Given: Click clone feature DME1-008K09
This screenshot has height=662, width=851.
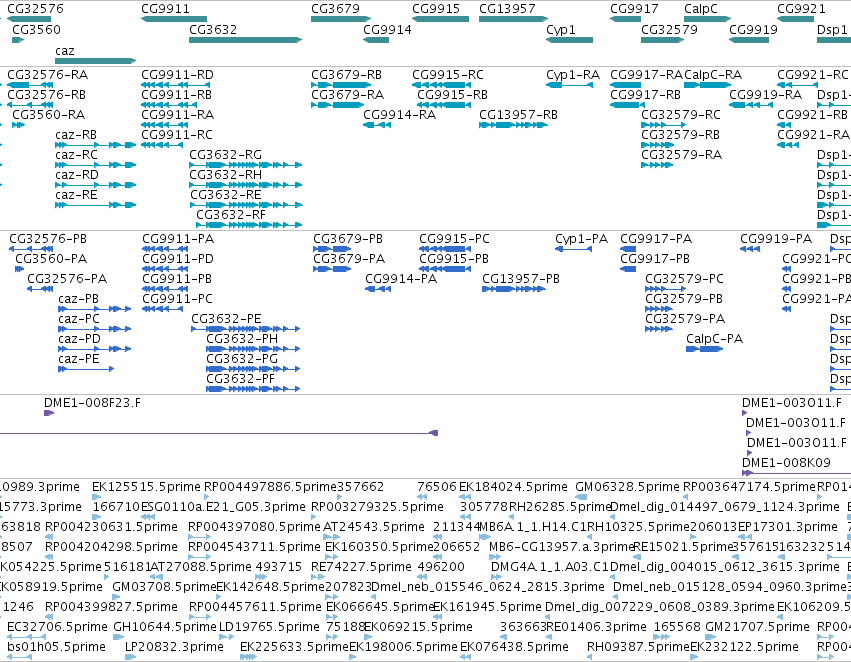Looking at the screenshot, I should (786, 462).
